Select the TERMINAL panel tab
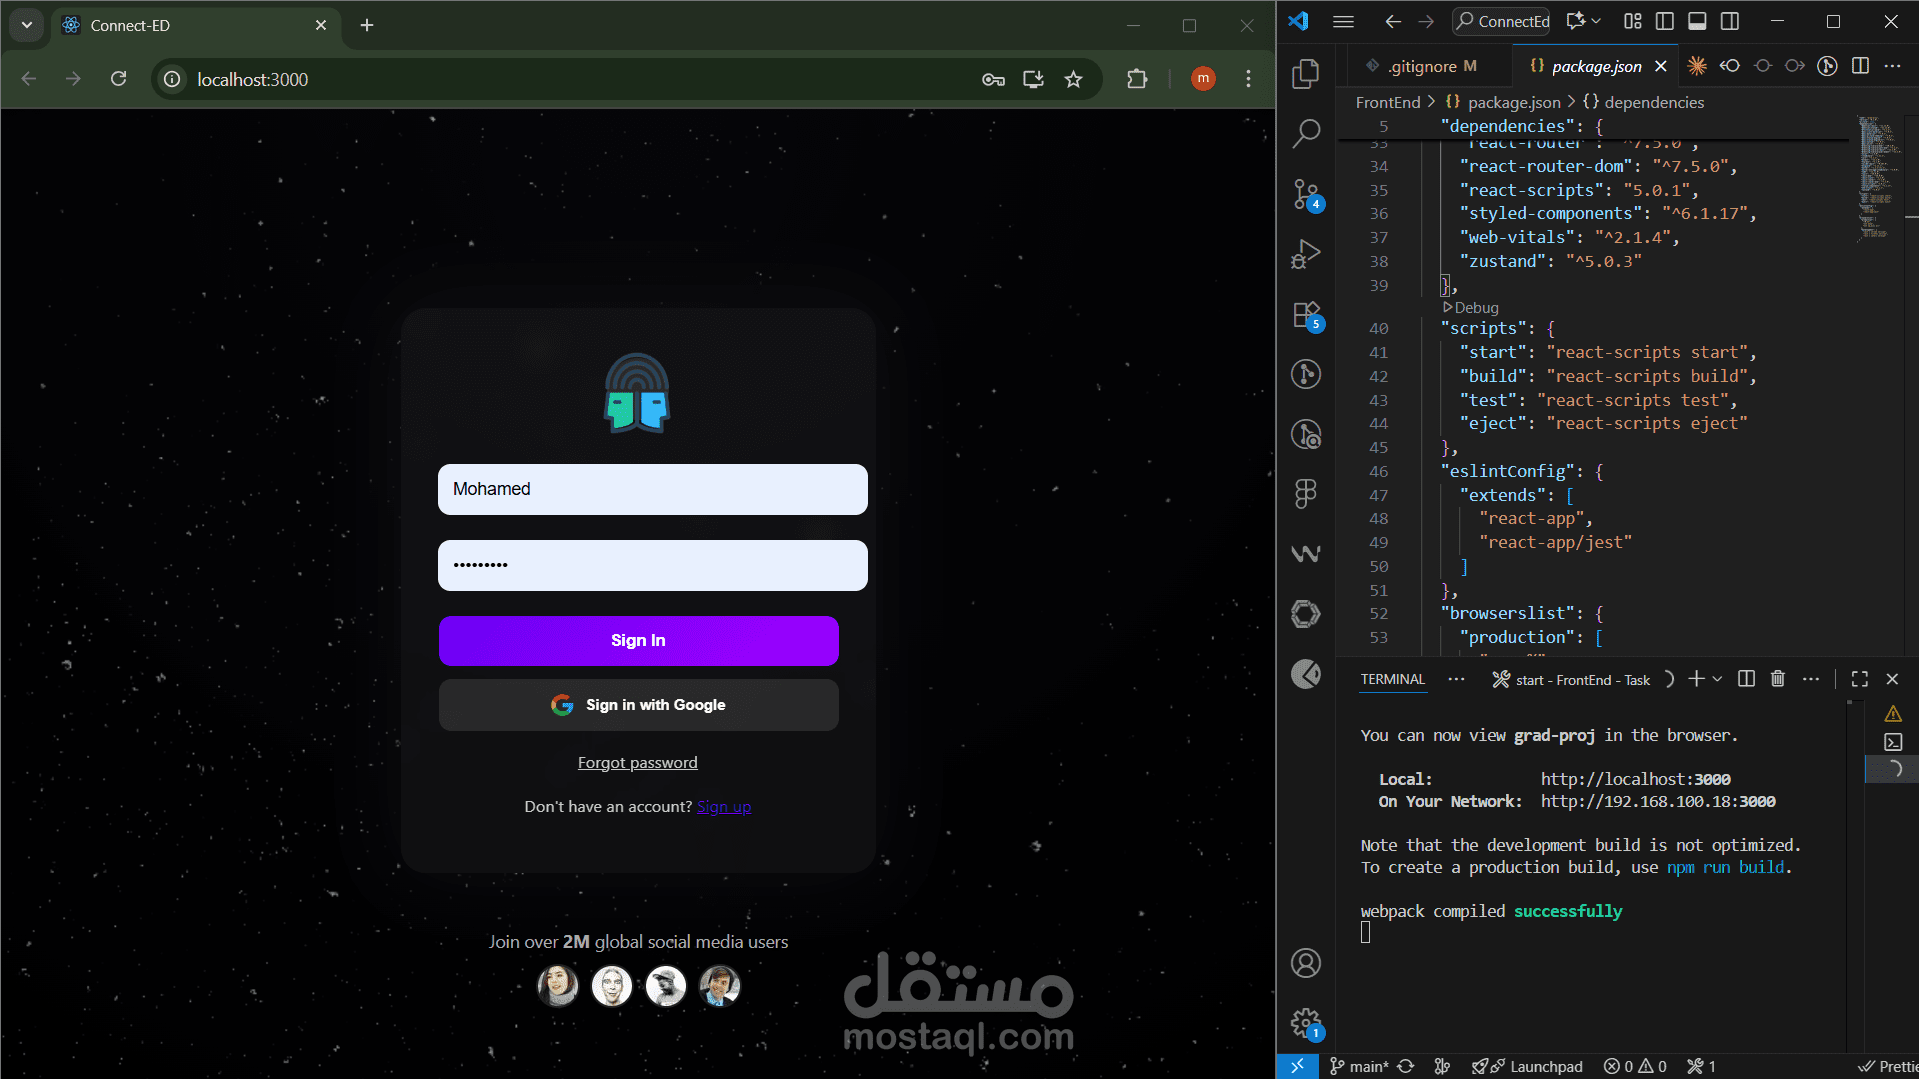This screenshot has width=1919, height=1079. [1393, 679]
